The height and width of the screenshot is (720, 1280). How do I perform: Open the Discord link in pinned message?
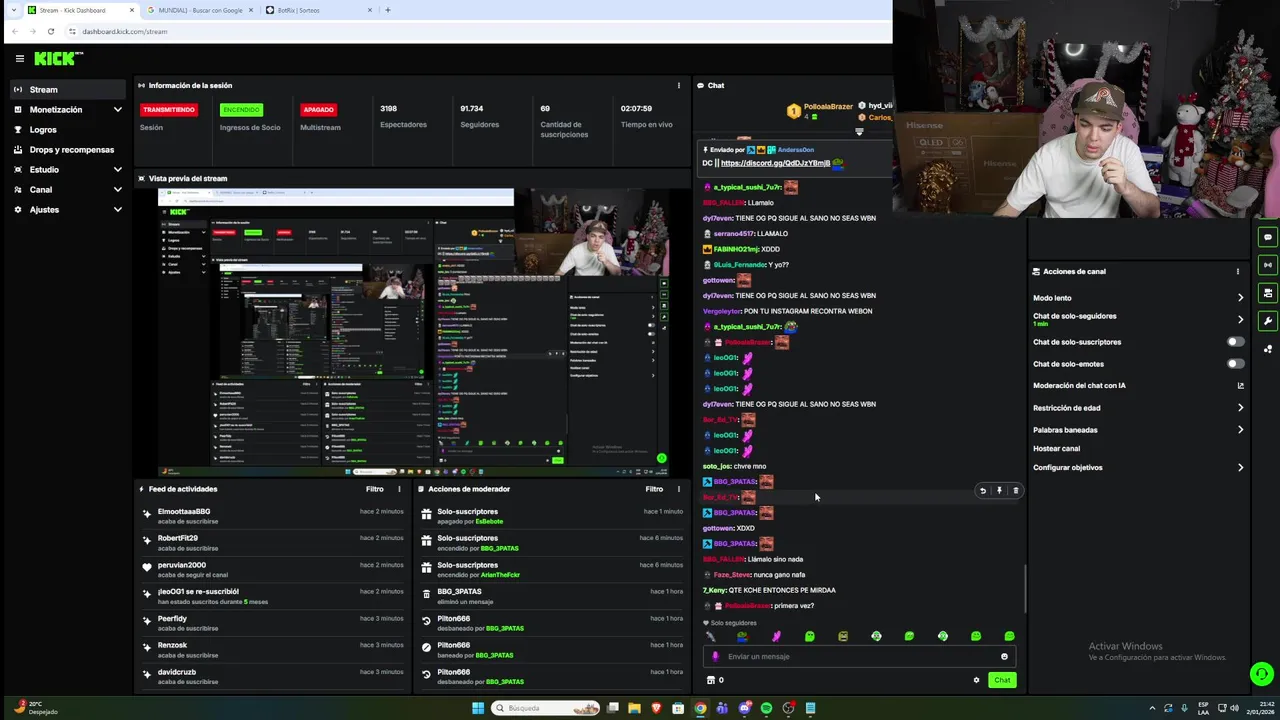coord(775,163)
